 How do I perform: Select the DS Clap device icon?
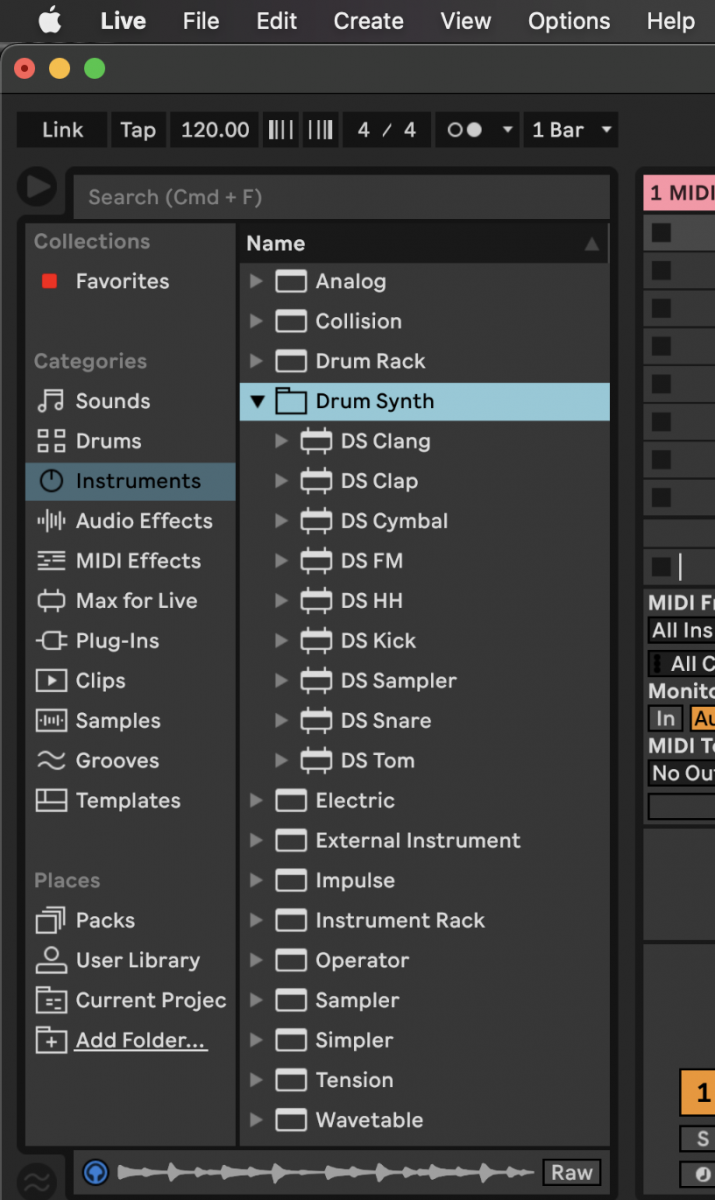pyautogui.click(x=316, y=481)
